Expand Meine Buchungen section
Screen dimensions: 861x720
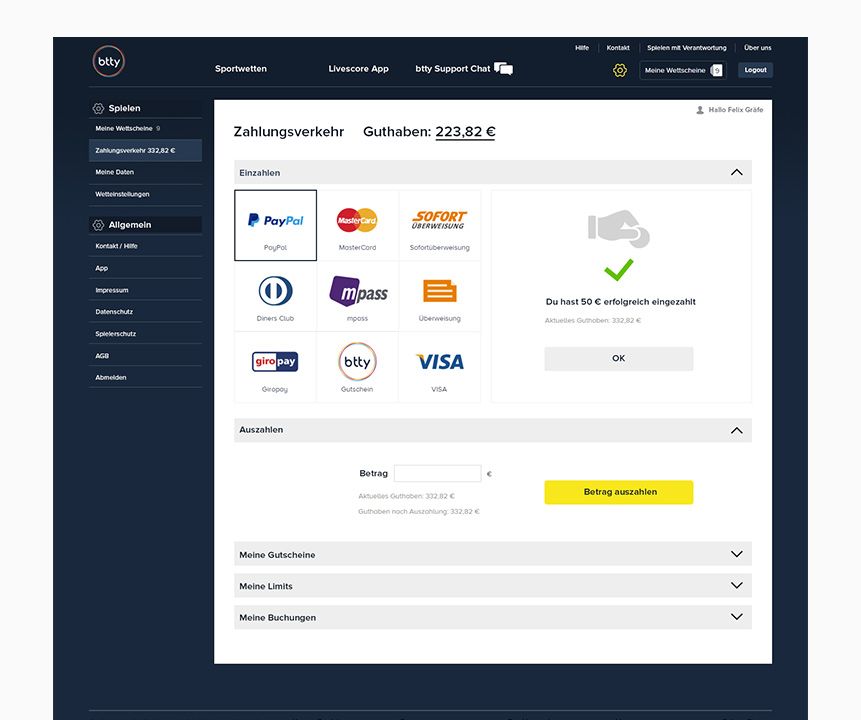[x=737, y=617]
